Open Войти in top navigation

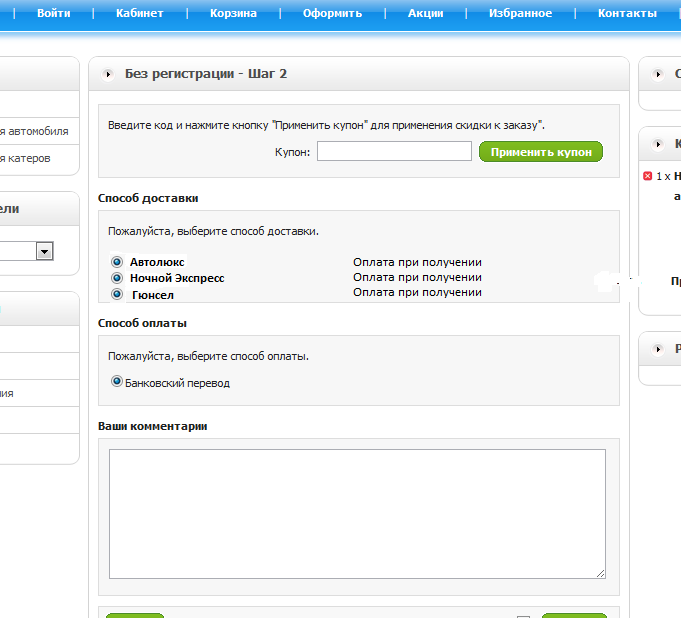point(53,13)
